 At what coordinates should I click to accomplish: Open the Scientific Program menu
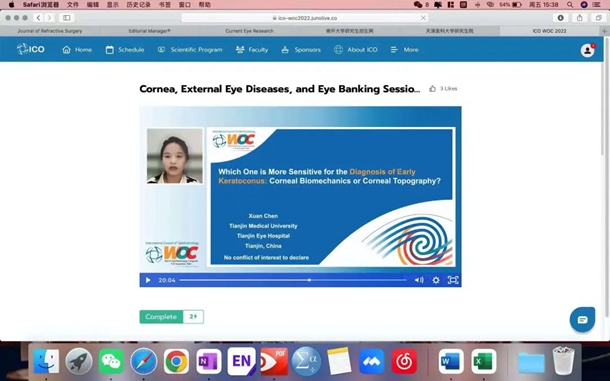pyautogui.click(x=190, y=50)
